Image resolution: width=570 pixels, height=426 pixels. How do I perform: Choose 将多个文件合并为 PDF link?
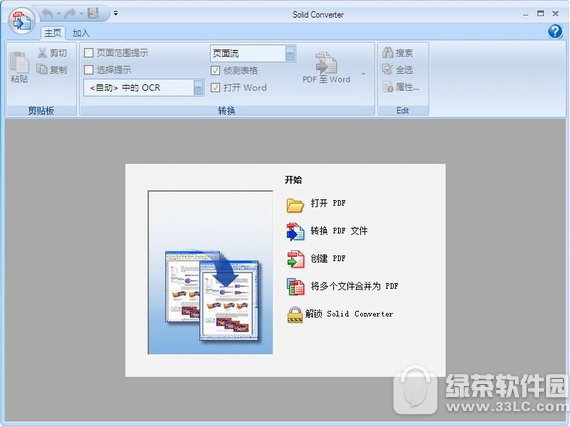pyautogui.click(x=354, y=286)
